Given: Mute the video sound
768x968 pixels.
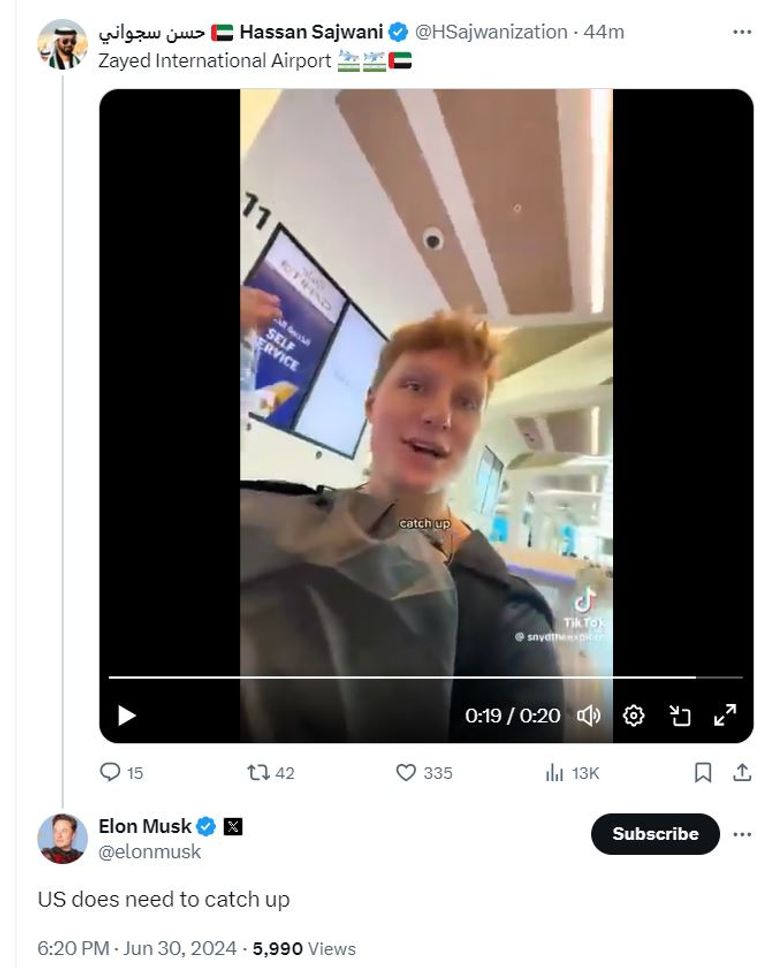Looking at the screenshot, I should coord(589,715).
